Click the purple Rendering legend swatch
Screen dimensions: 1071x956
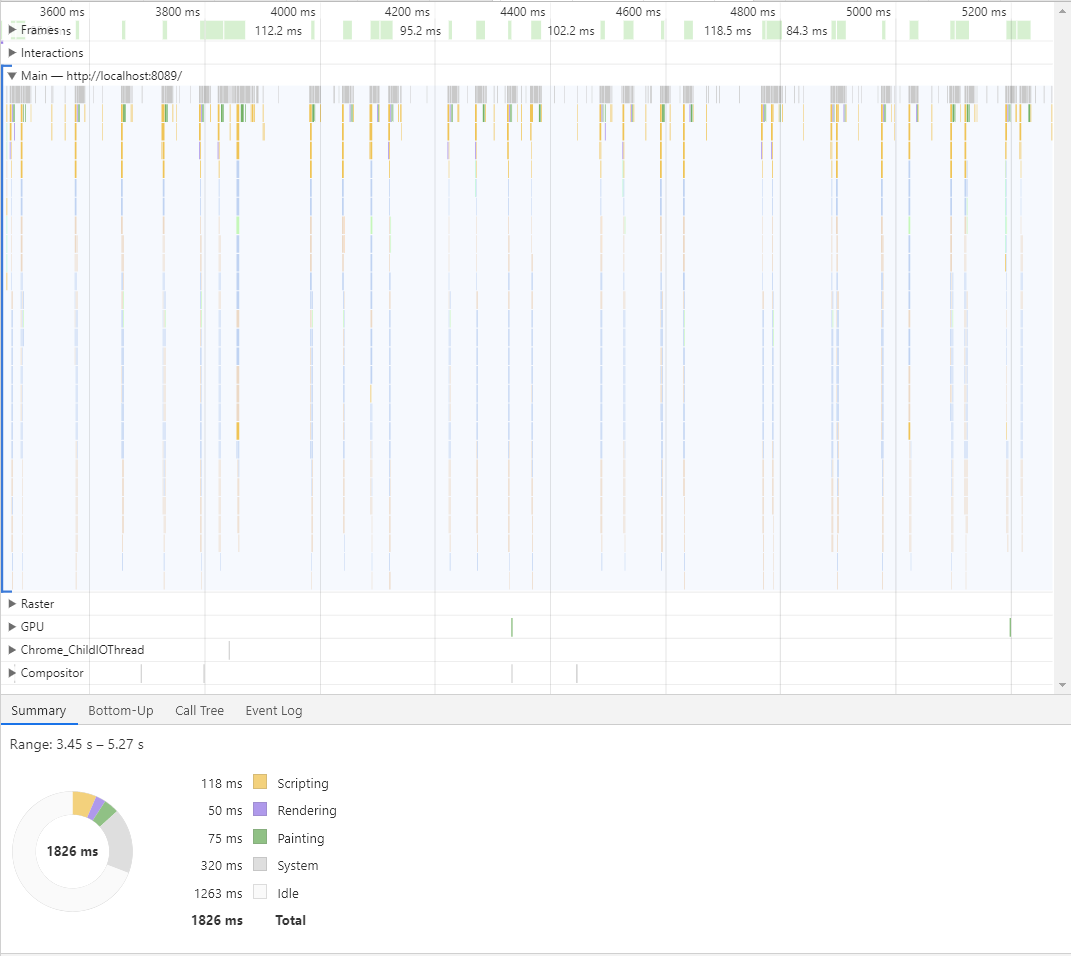pos(260,810)
